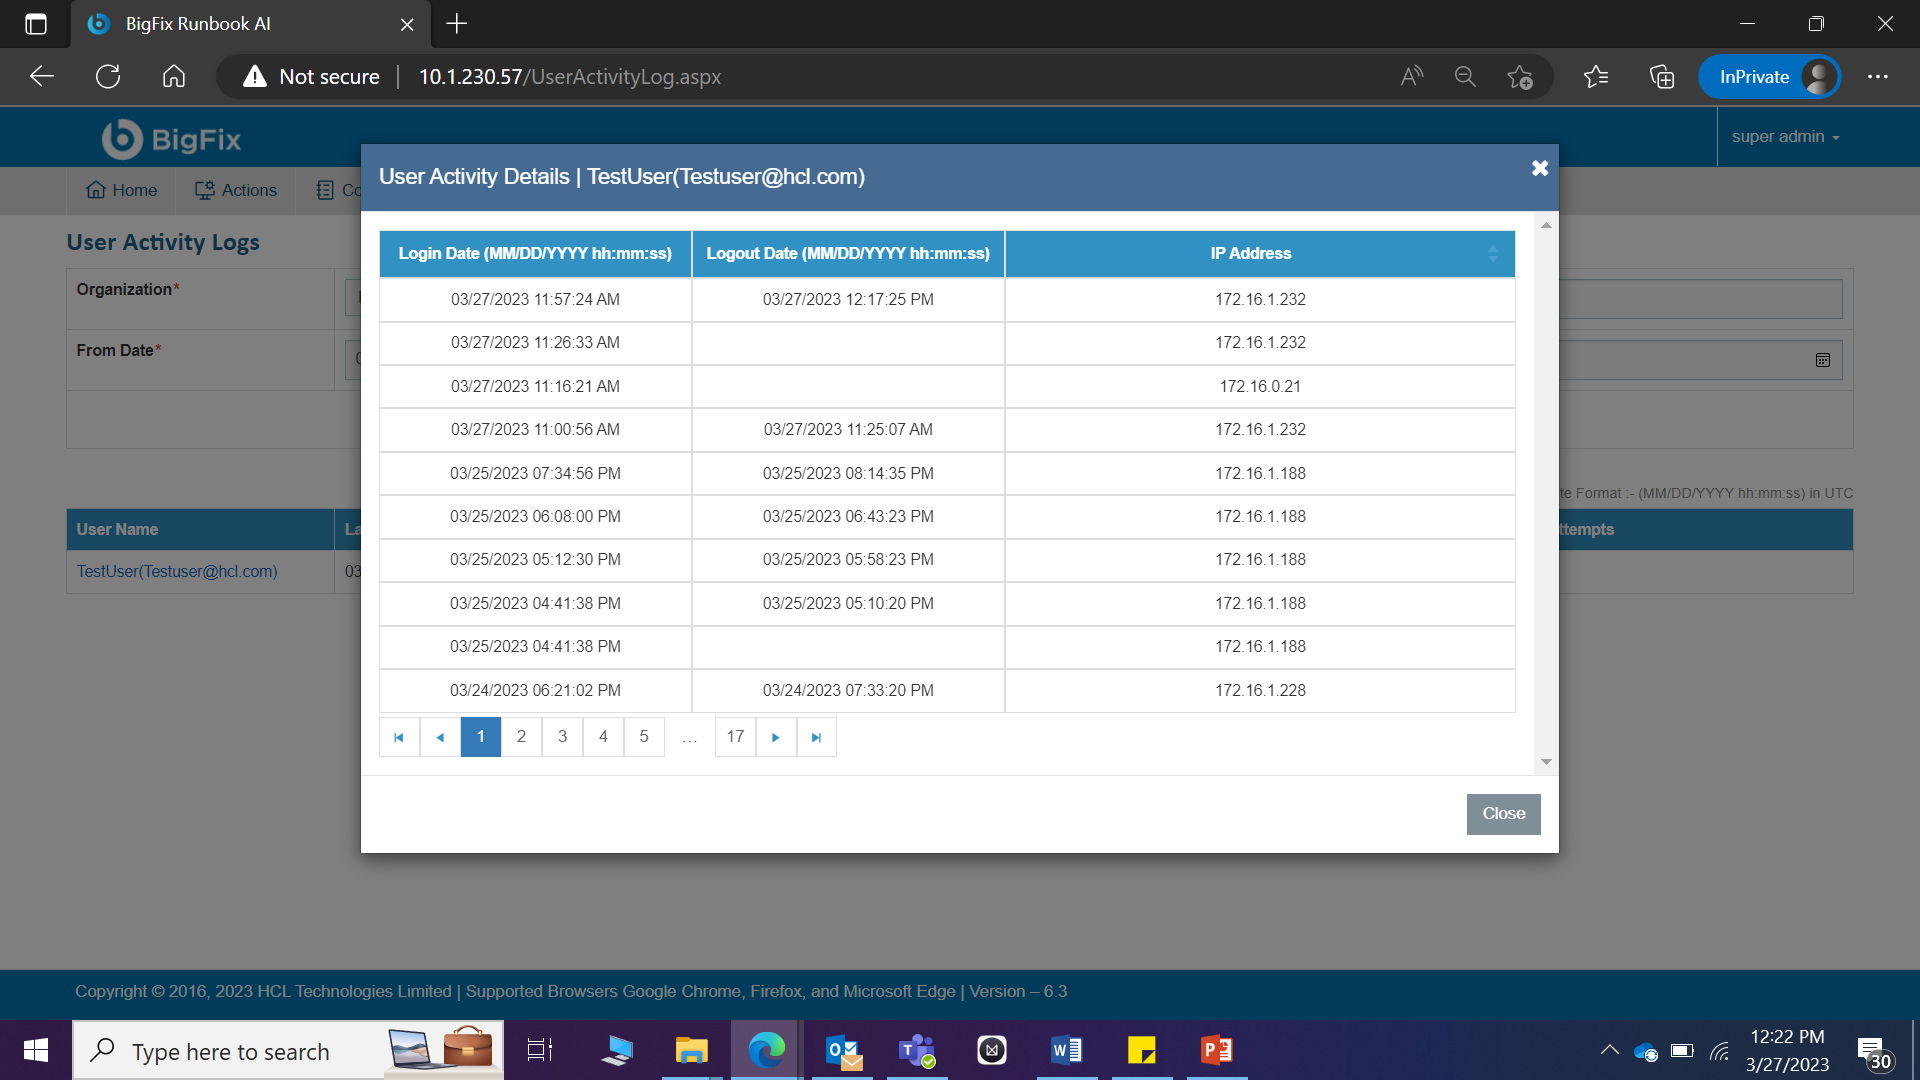Close the User Activity Details dialog with X

(1540, 168)
